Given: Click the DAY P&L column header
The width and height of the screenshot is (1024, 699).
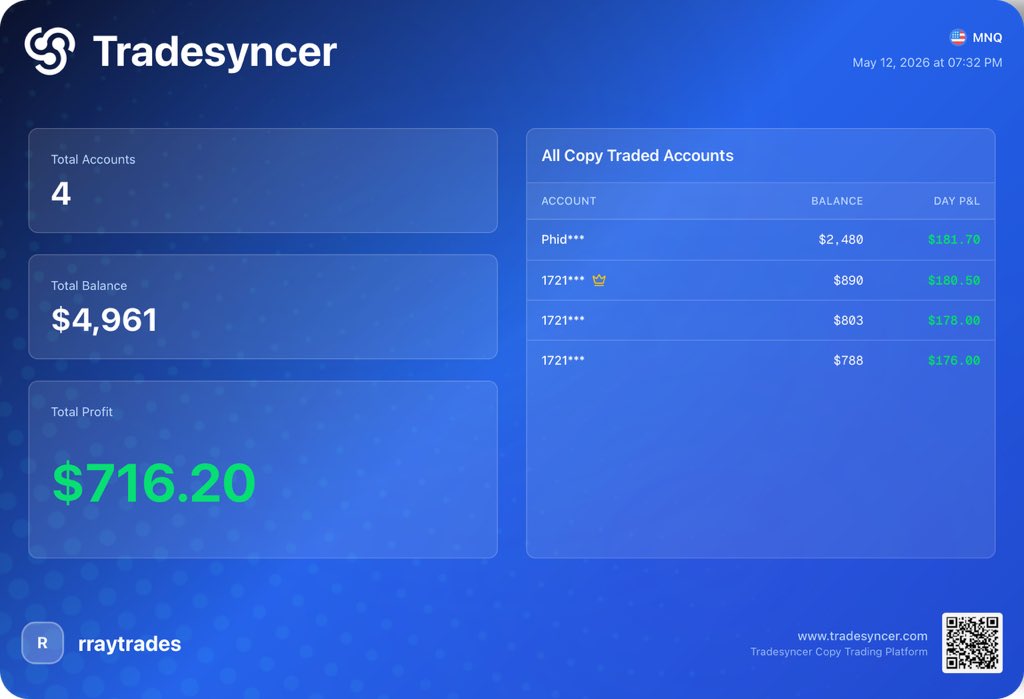Looking at the screenshot, I should [x=956, y=201].
